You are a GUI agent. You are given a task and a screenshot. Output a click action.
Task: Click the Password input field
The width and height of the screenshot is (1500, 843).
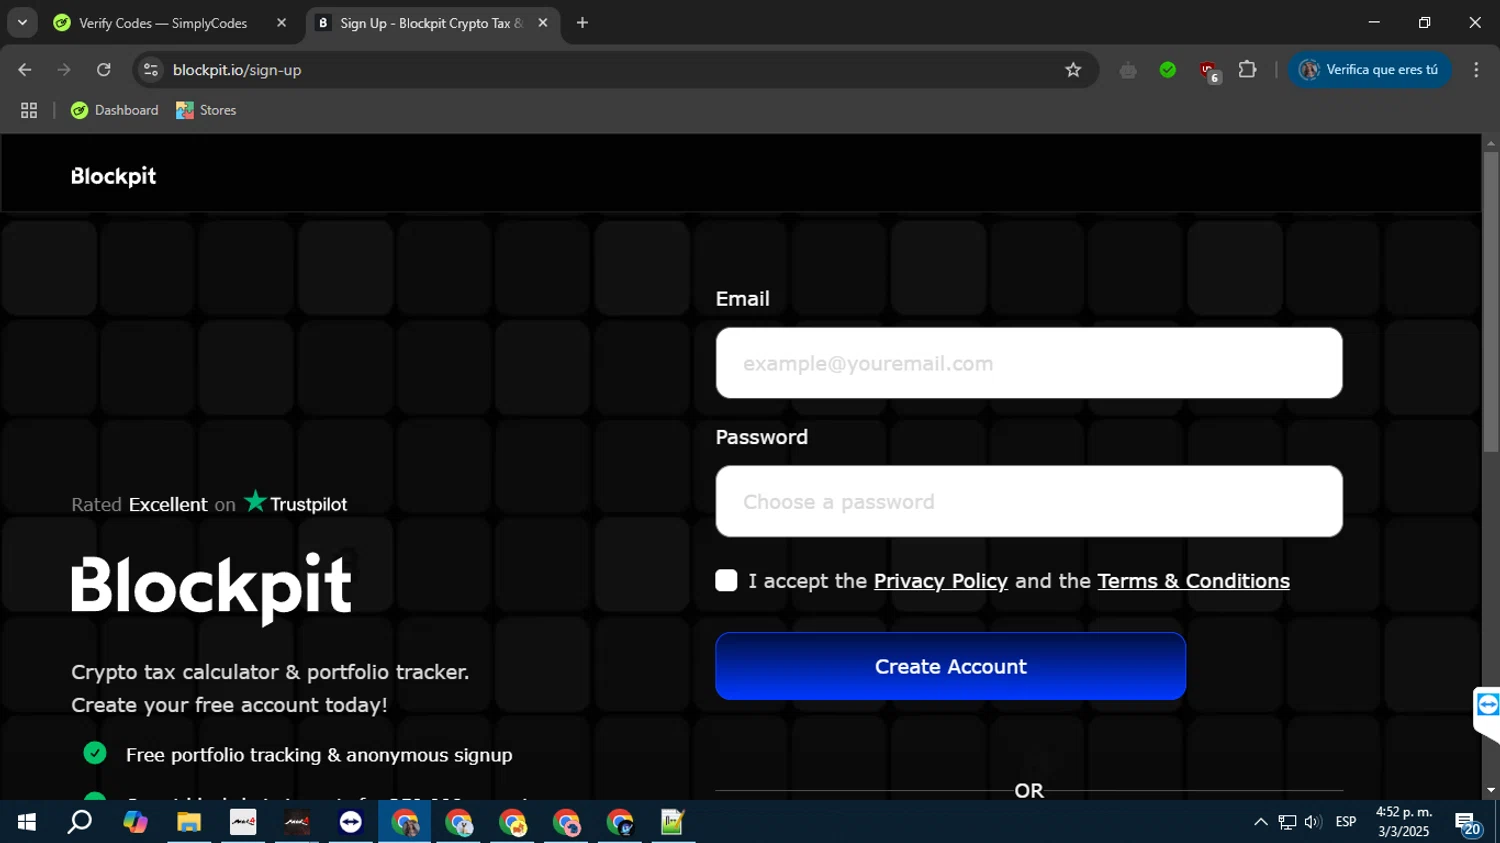(x=1029, y=501)
